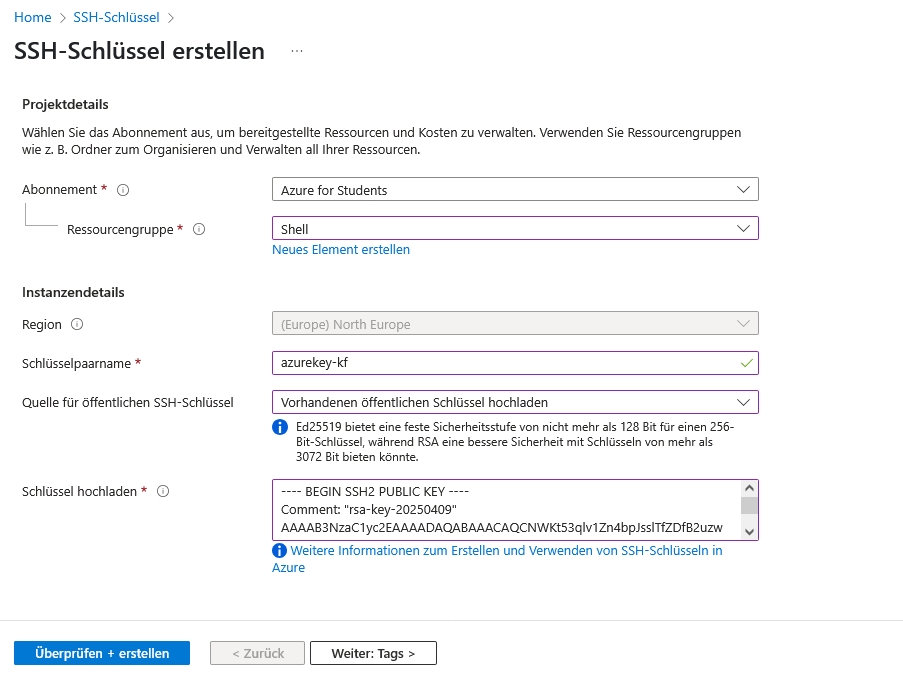Click info icon next to Region label
This screenshot has width=903, height=690.
[x=78, y=324]
